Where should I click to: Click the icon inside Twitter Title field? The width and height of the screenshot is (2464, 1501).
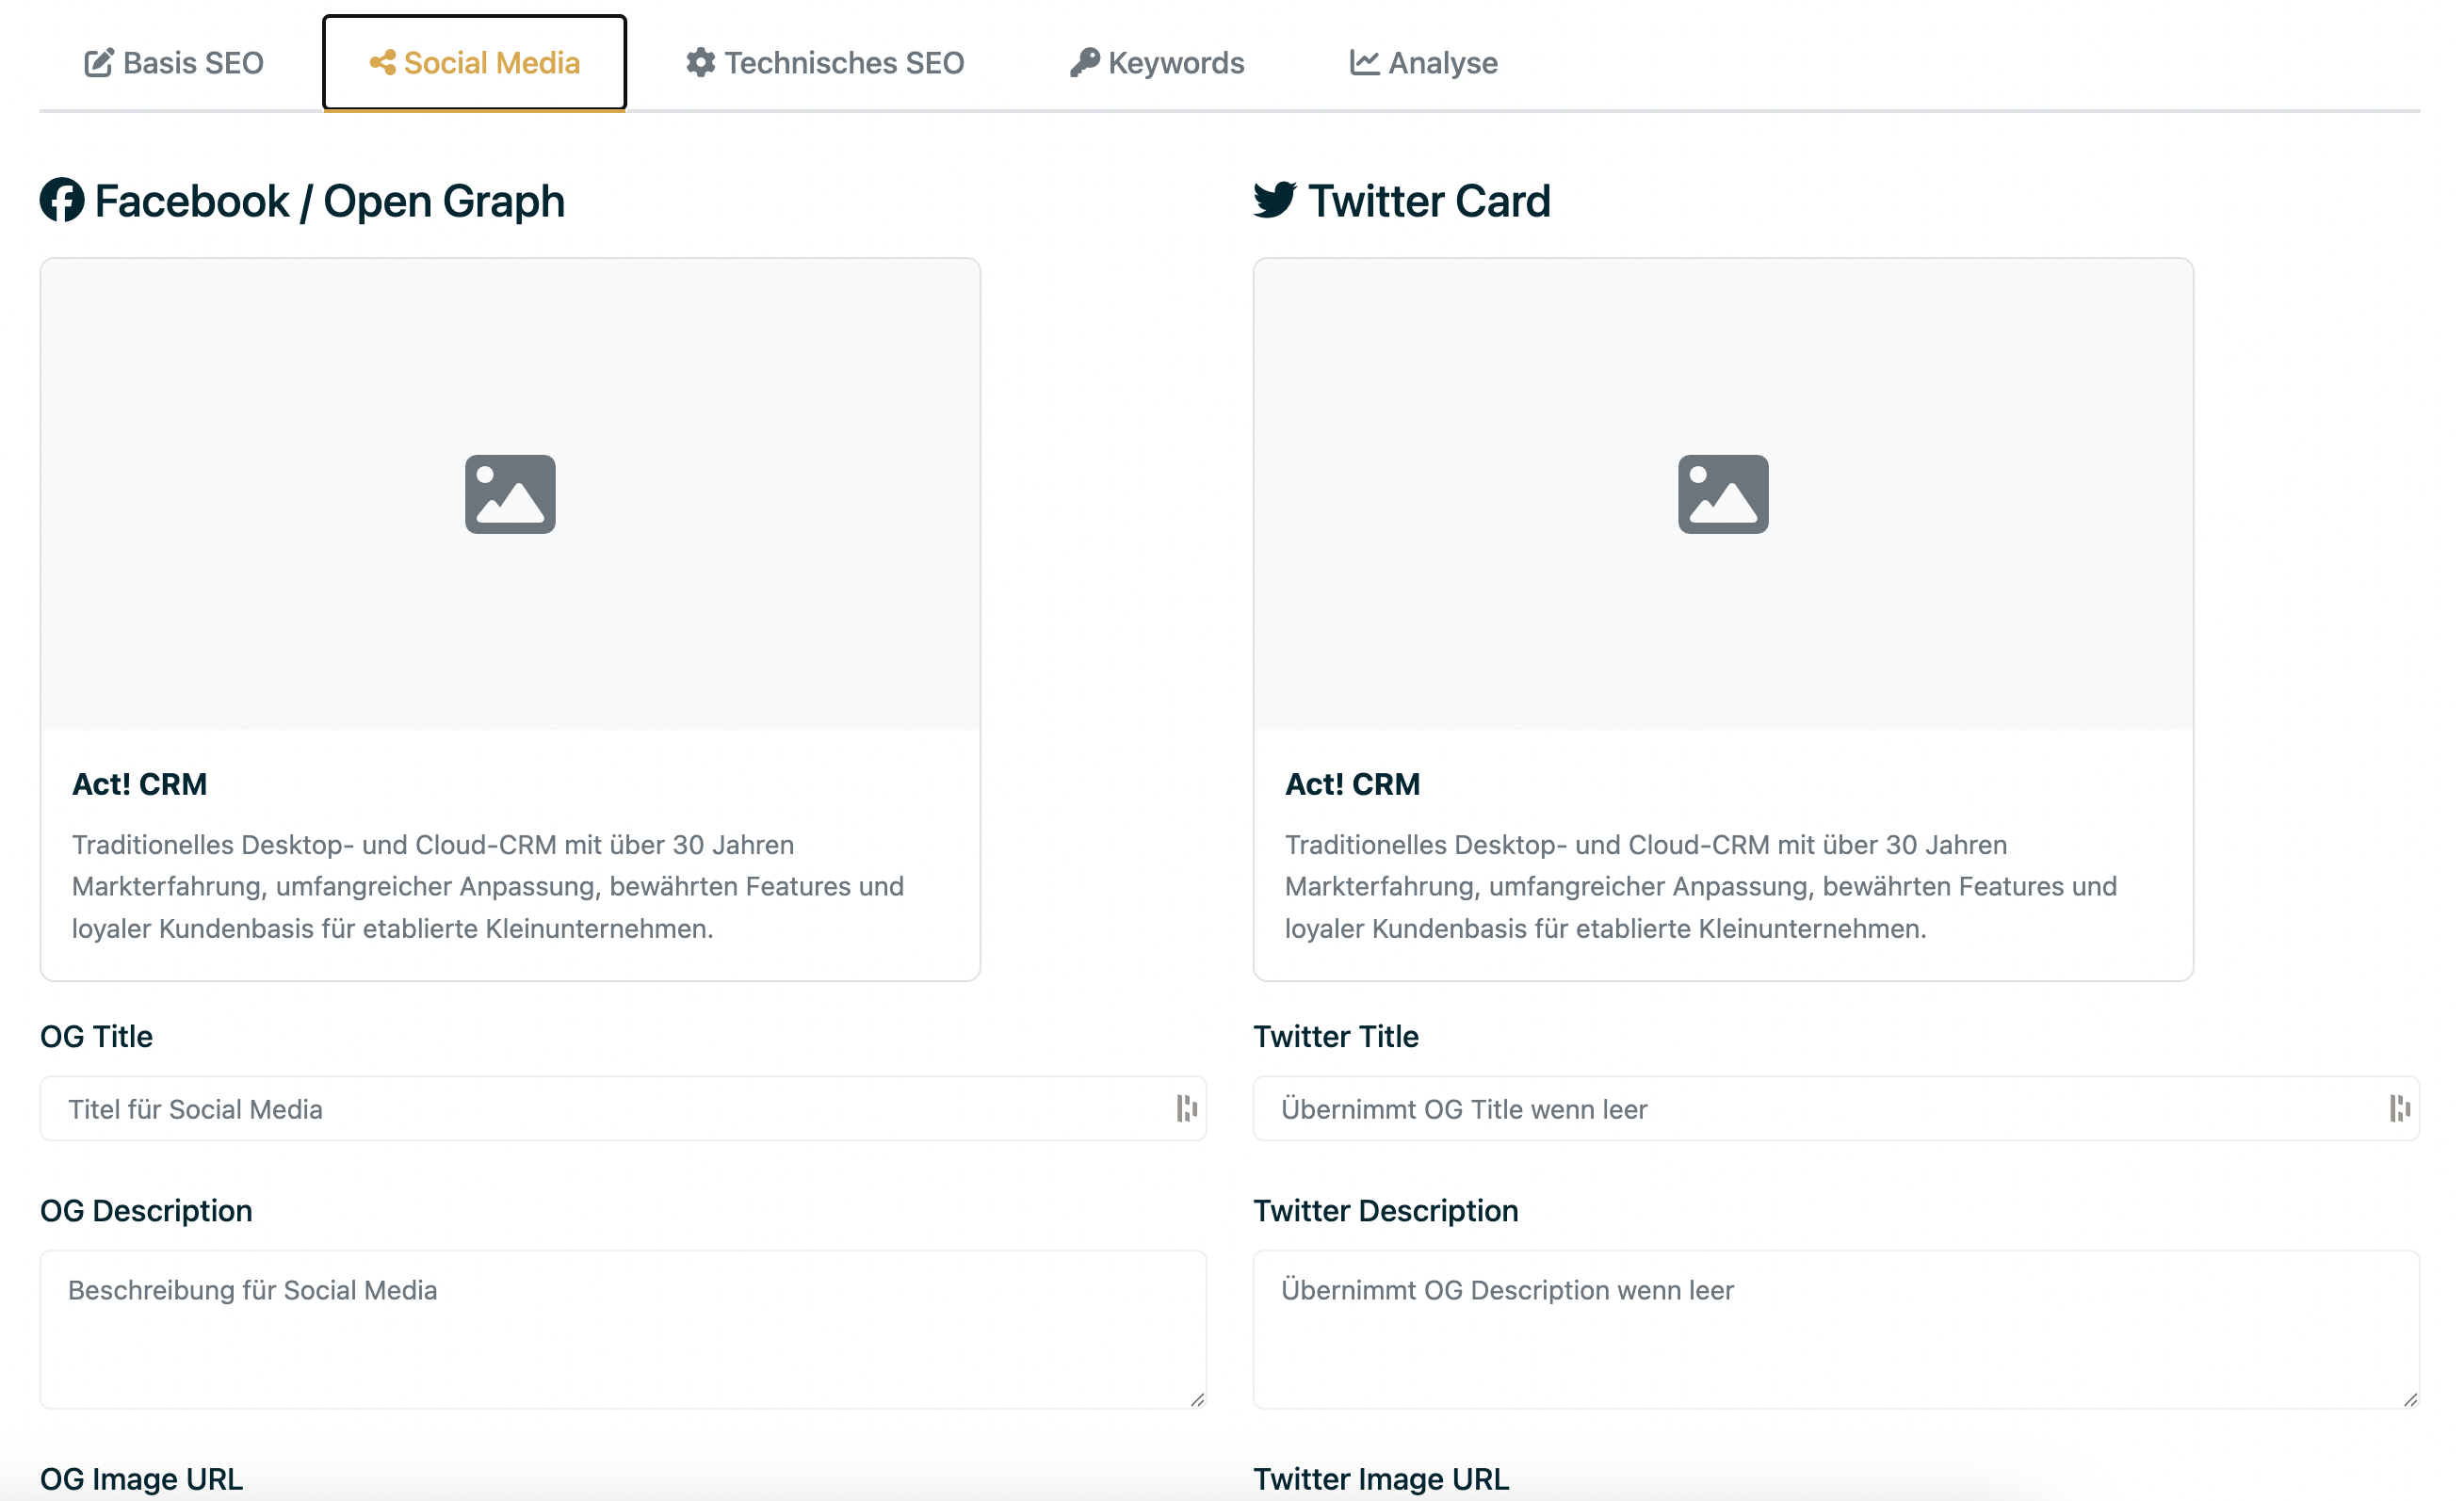pos(2399,1108)
